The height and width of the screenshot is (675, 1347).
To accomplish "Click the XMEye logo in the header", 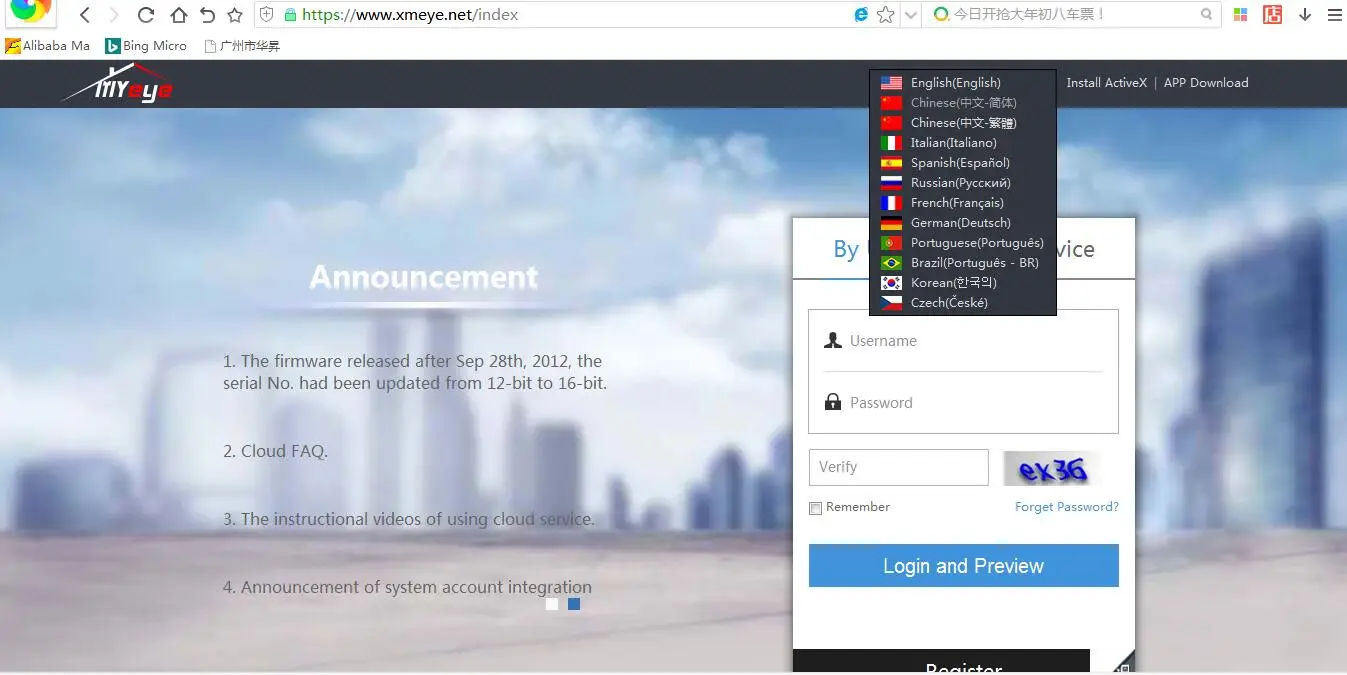I will pos(120,84).
